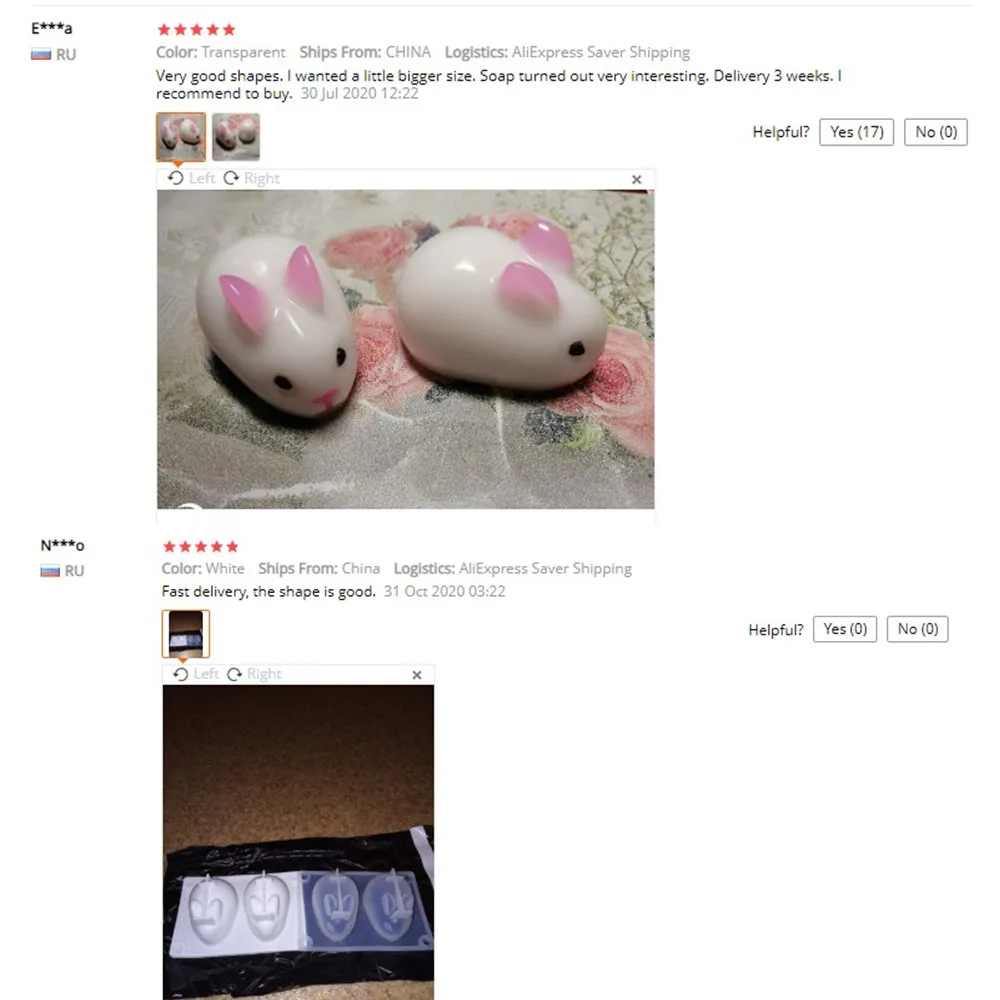This screenshot has height=1000, width=1000.
Task: Click the Russian flag beside E***a
Action: click(x=41, y=54)
